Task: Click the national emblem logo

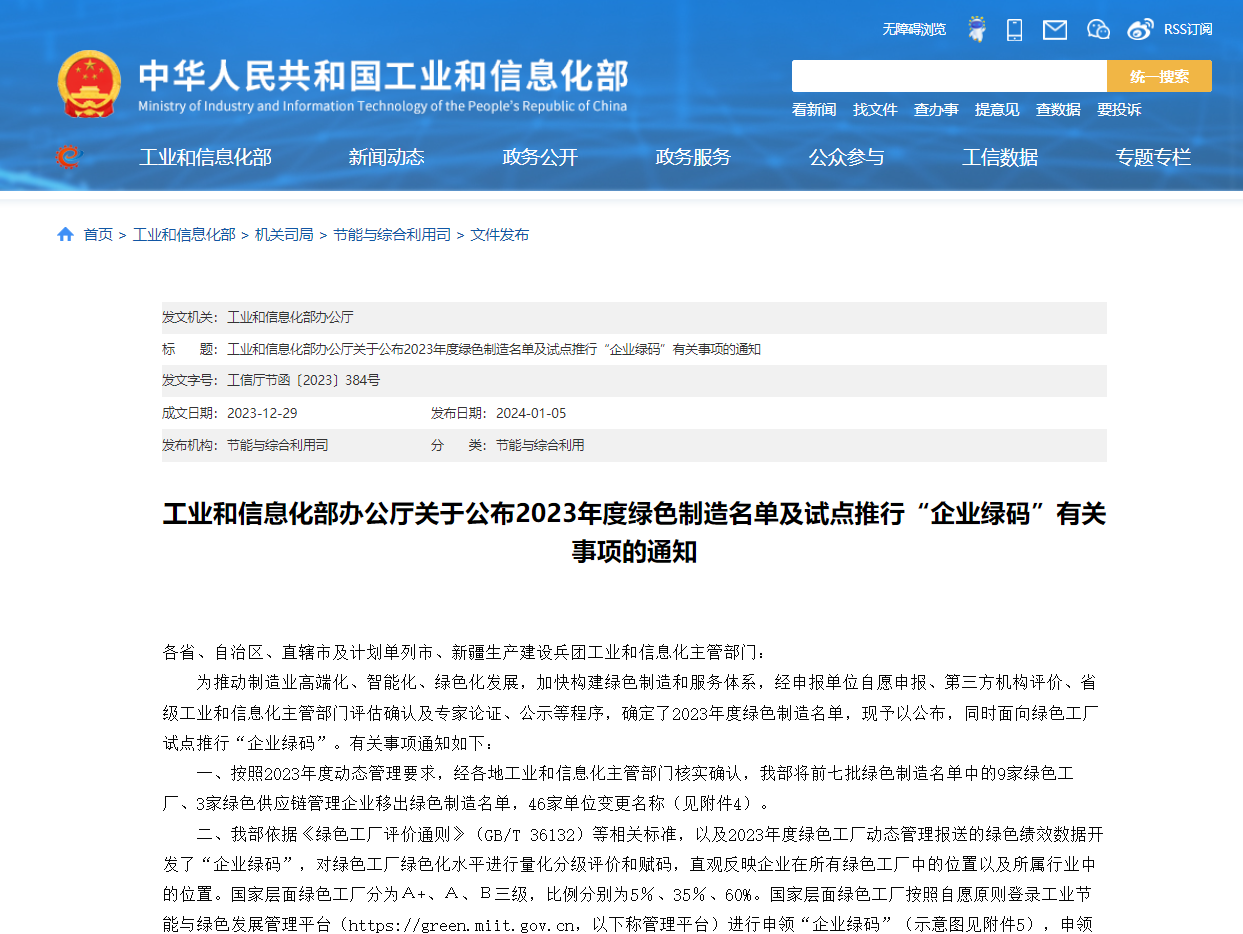Action: pos(89,84)
